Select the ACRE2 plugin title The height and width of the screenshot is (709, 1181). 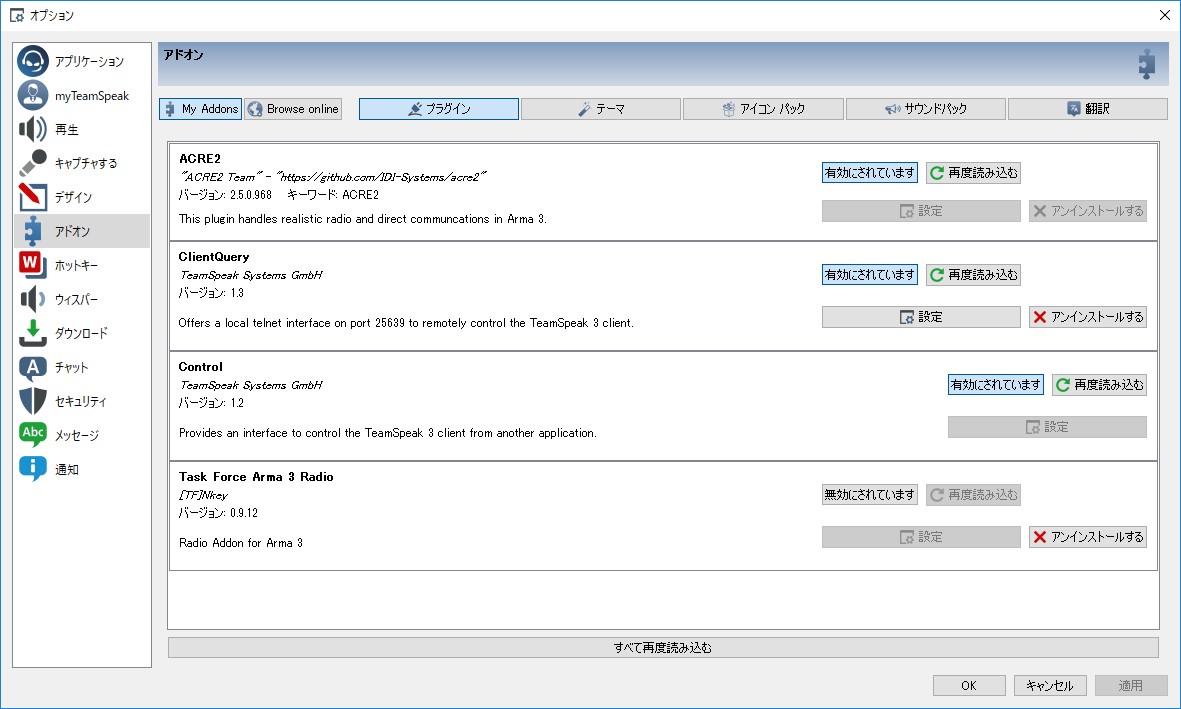pyautogui.click(x=200, y=159)
